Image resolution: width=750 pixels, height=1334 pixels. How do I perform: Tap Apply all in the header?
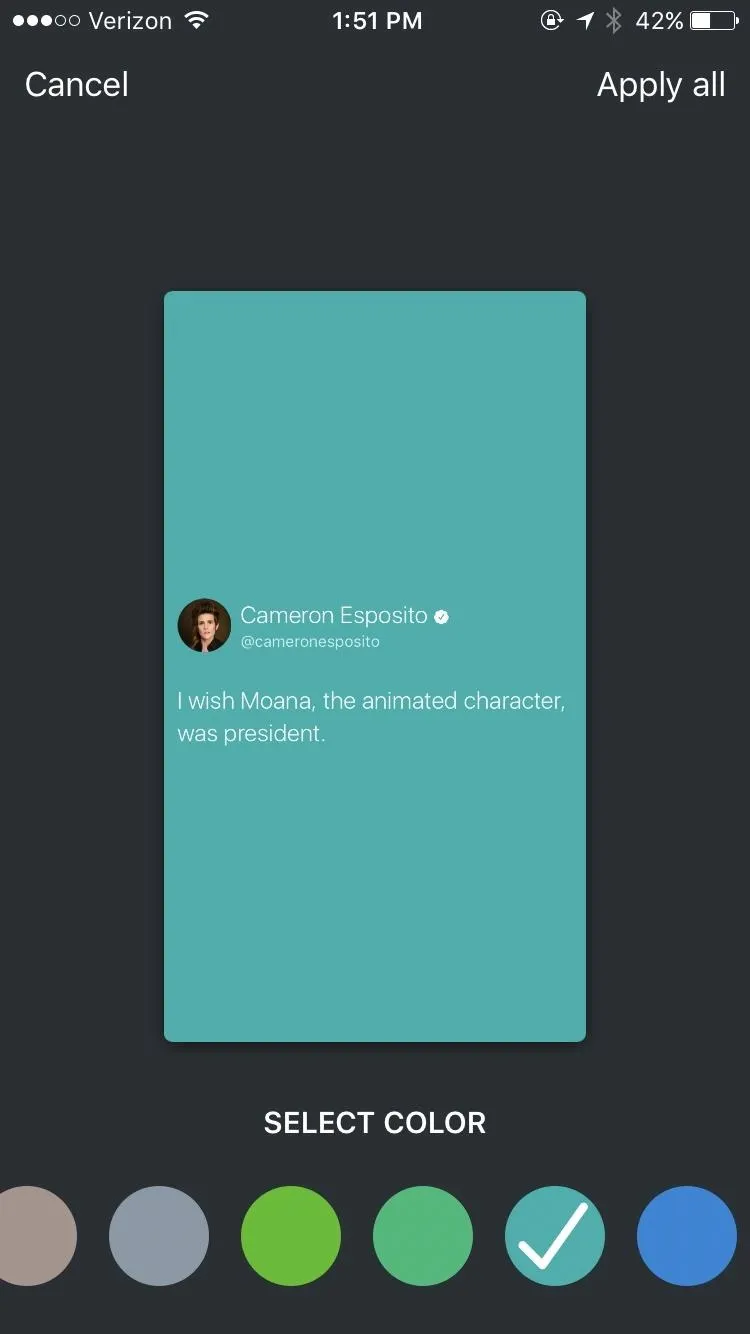[661, 86]
